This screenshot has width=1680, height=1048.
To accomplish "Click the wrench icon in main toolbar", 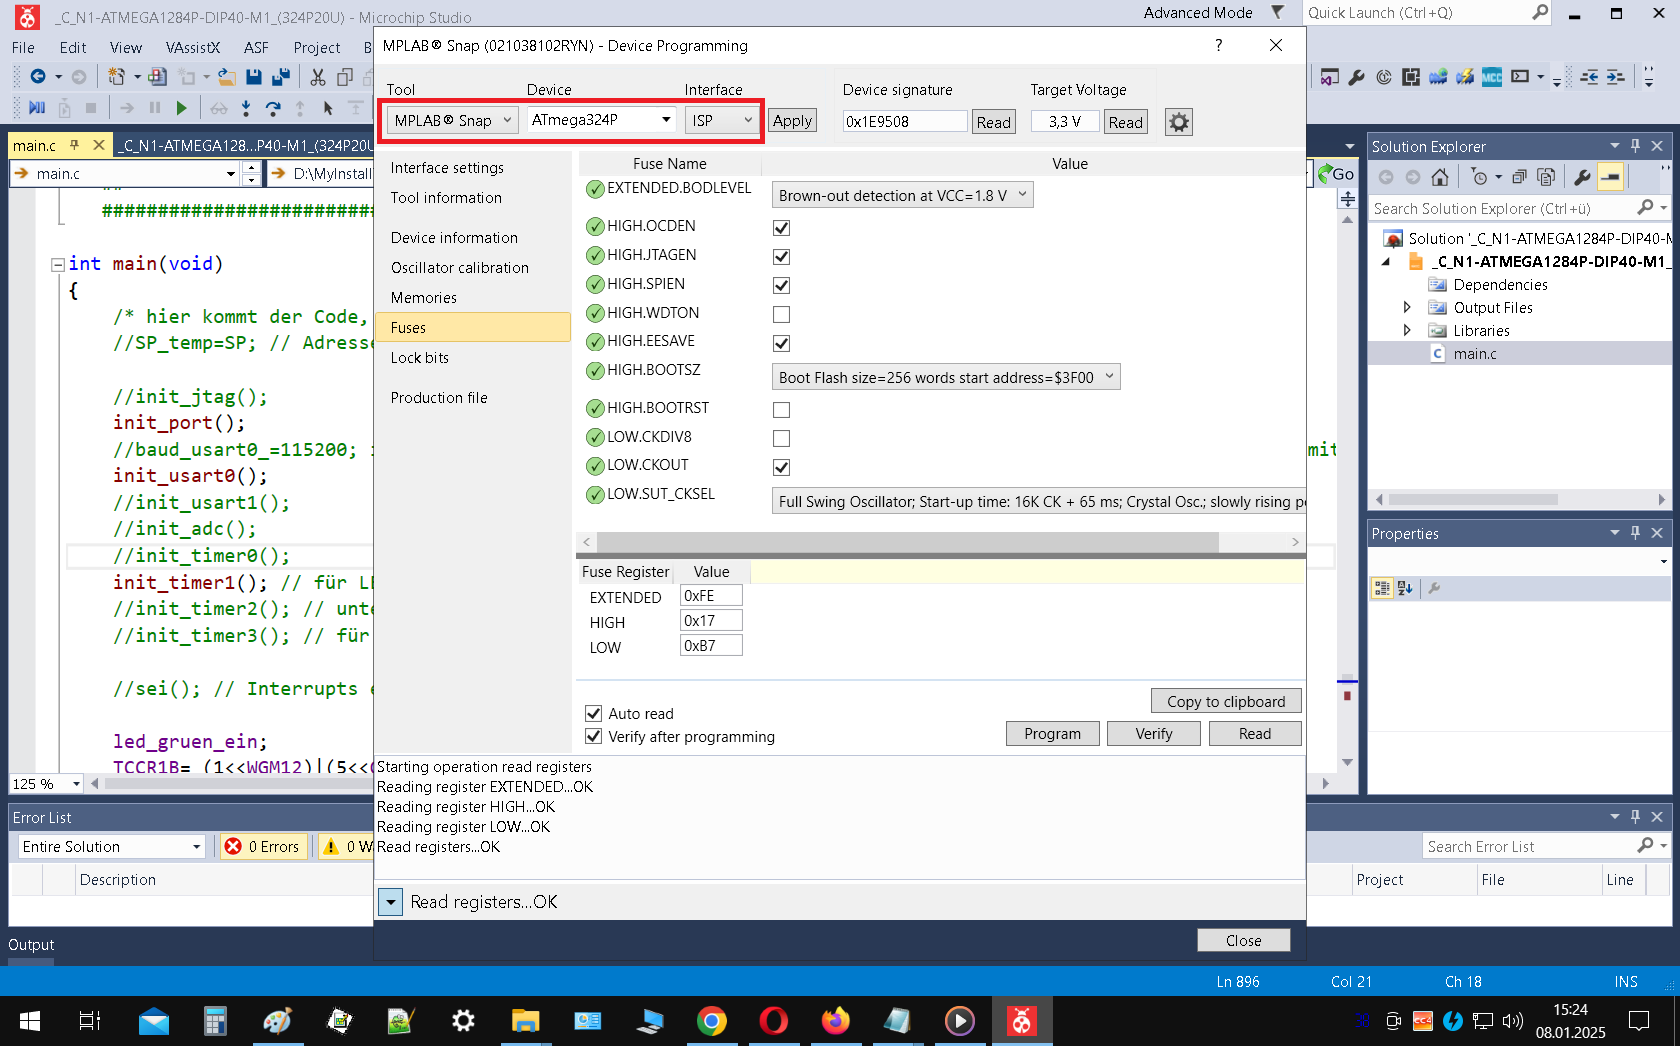I will (x=1356, y=77).
